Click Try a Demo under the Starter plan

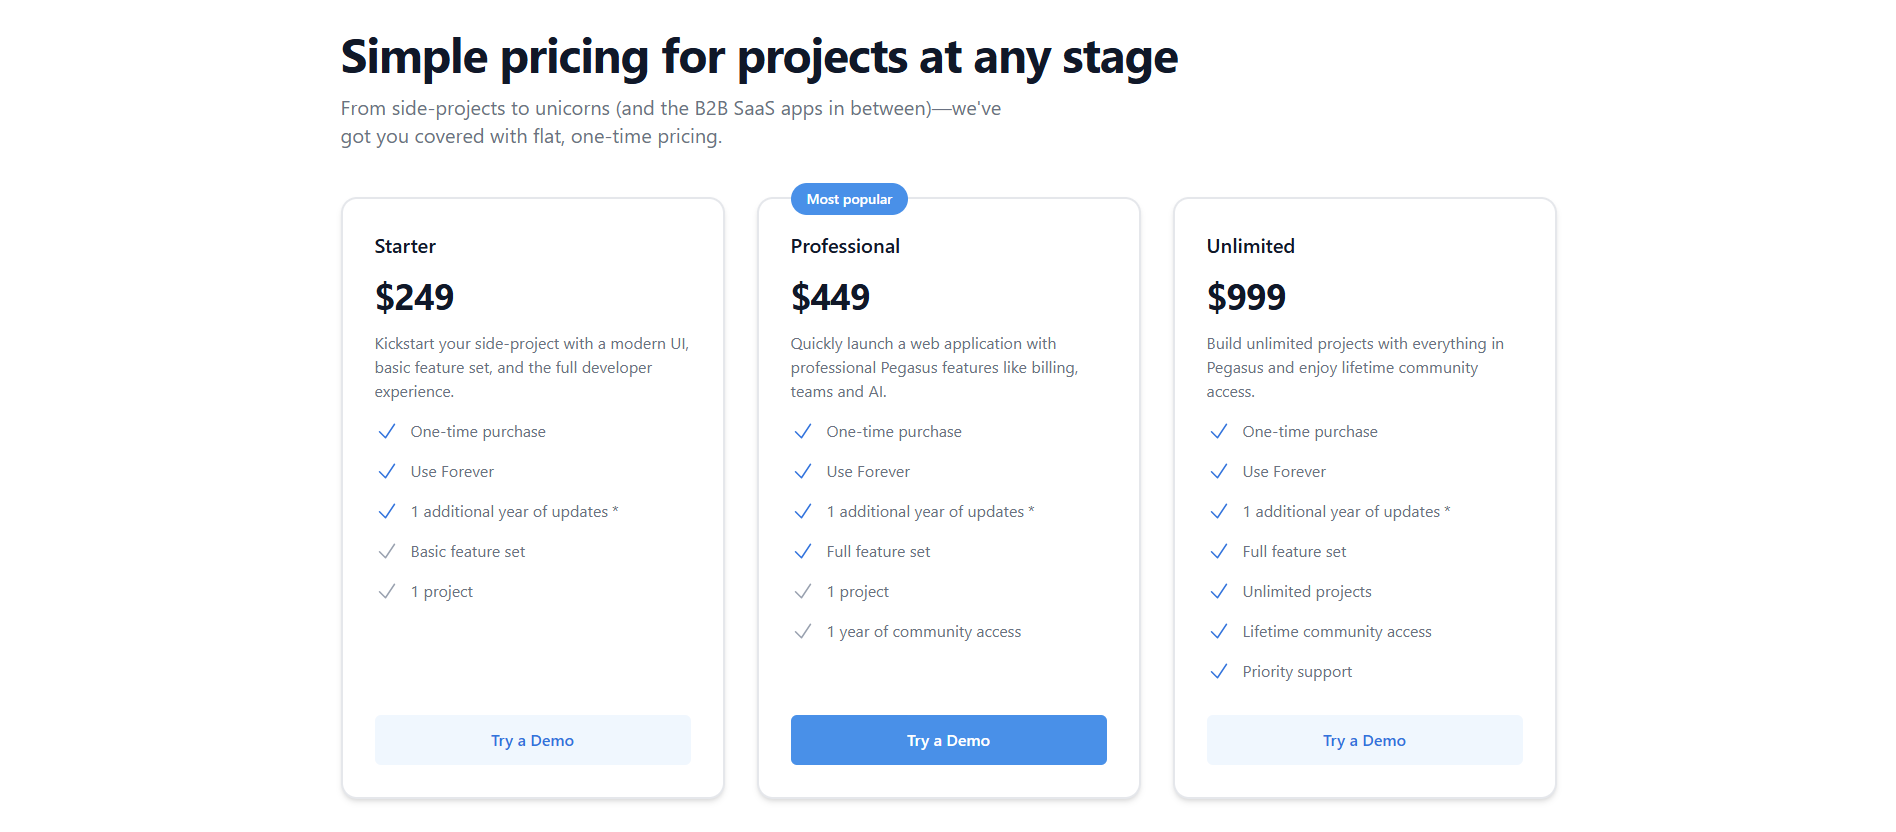(532, 740)
